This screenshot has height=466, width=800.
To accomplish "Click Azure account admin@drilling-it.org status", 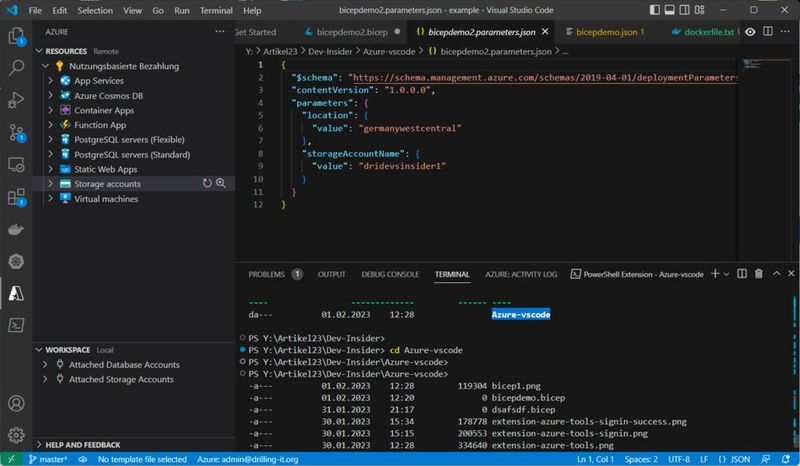I will click(247, 459).
